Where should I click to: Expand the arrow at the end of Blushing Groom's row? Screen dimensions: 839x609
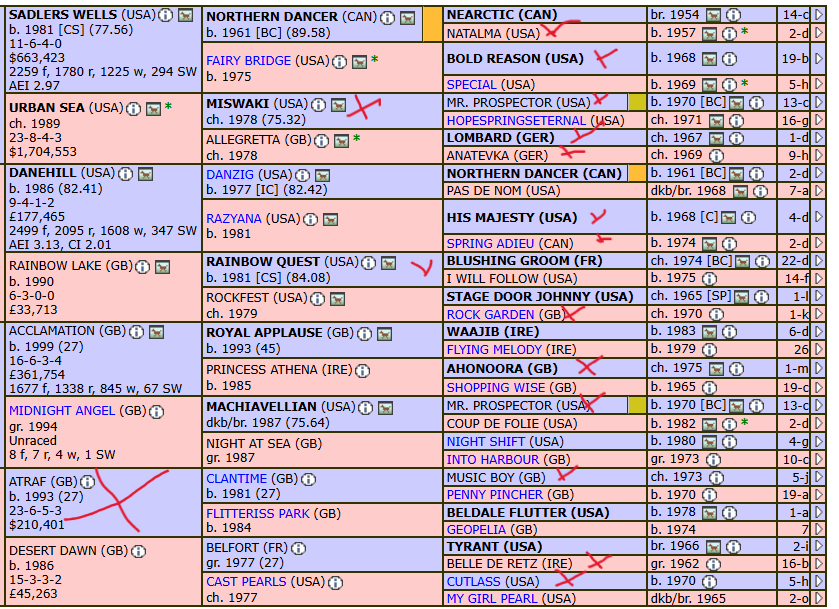(818, 260)
